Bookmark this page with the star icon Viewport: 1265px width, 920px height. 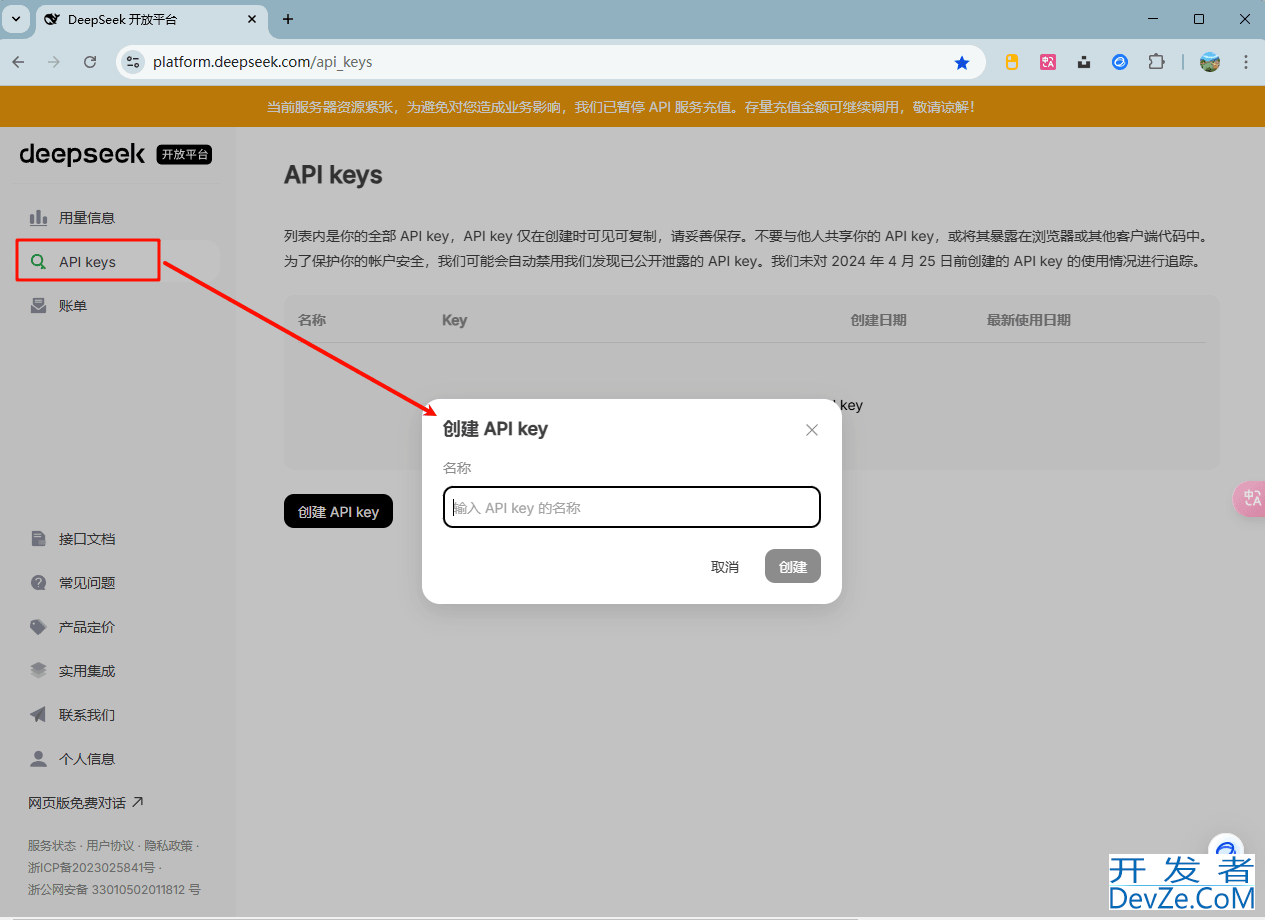pos(962,62)
